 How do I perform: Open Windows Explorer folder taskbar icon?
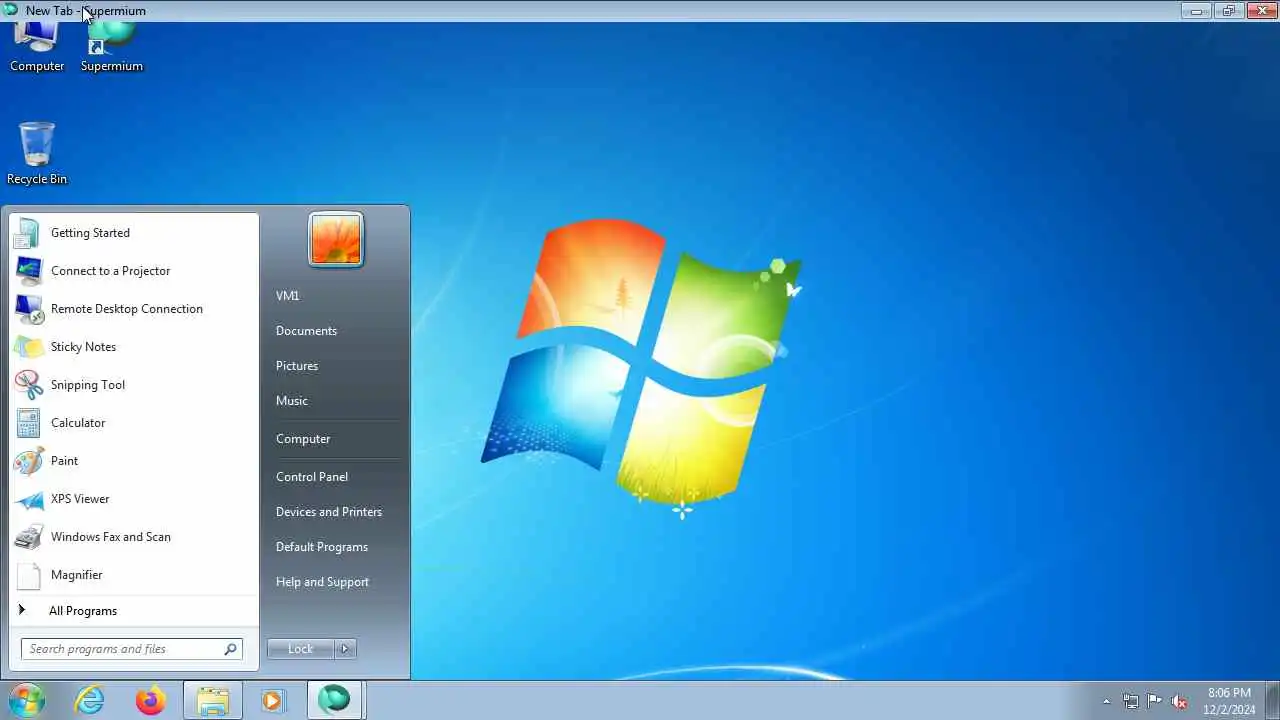point(212,701)
